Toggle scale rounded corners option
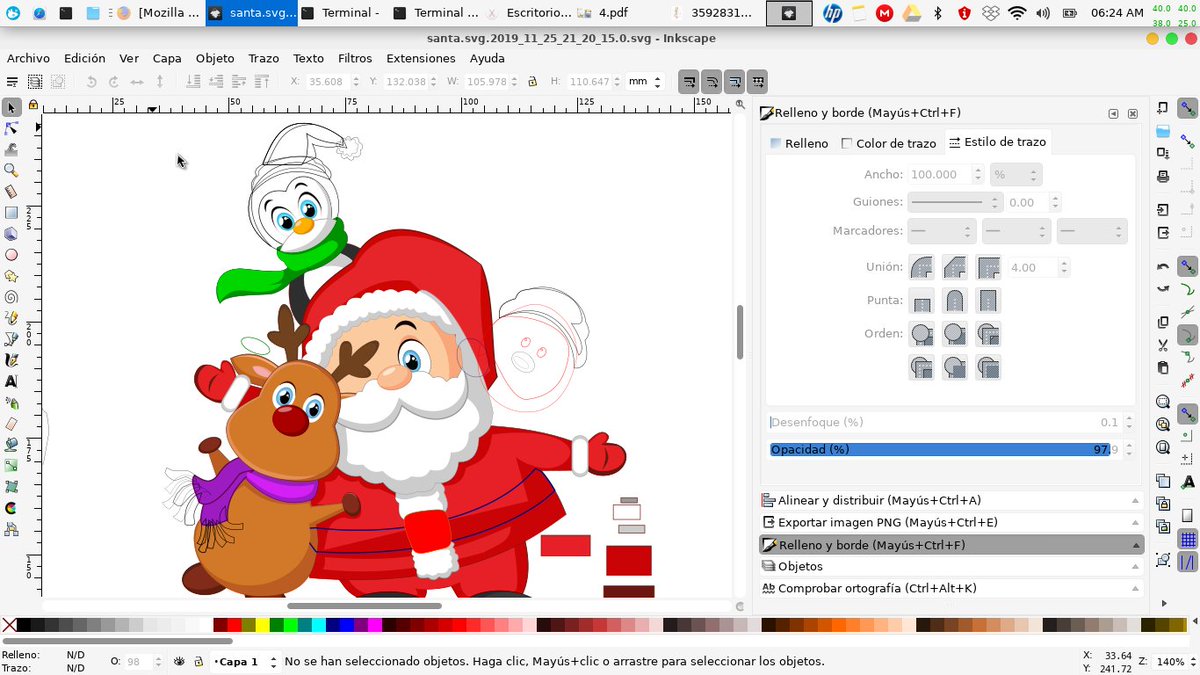 point(712,81)
